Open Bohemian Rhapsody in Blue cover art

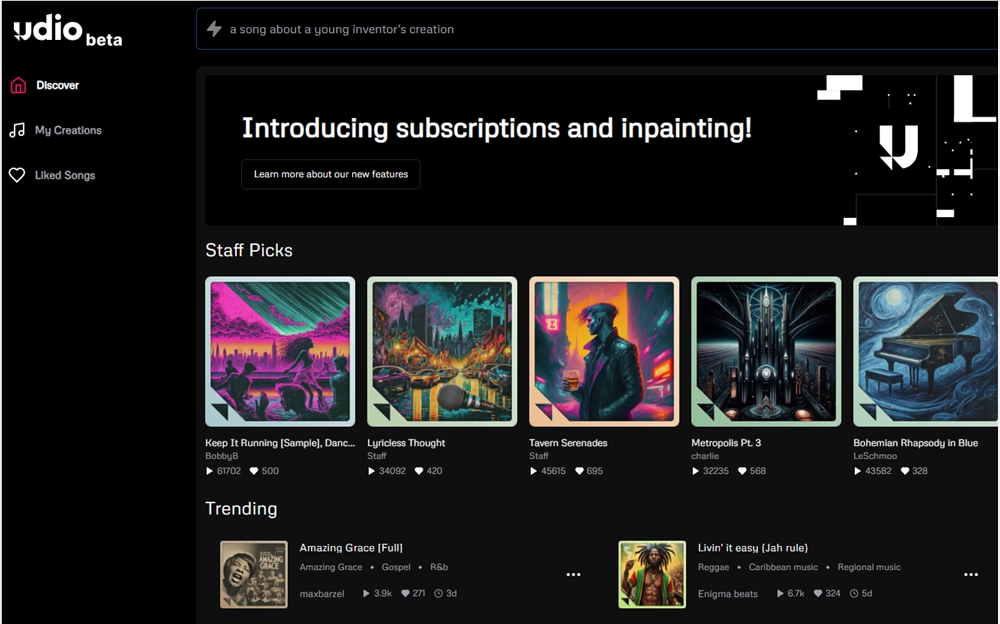(925, 351)
